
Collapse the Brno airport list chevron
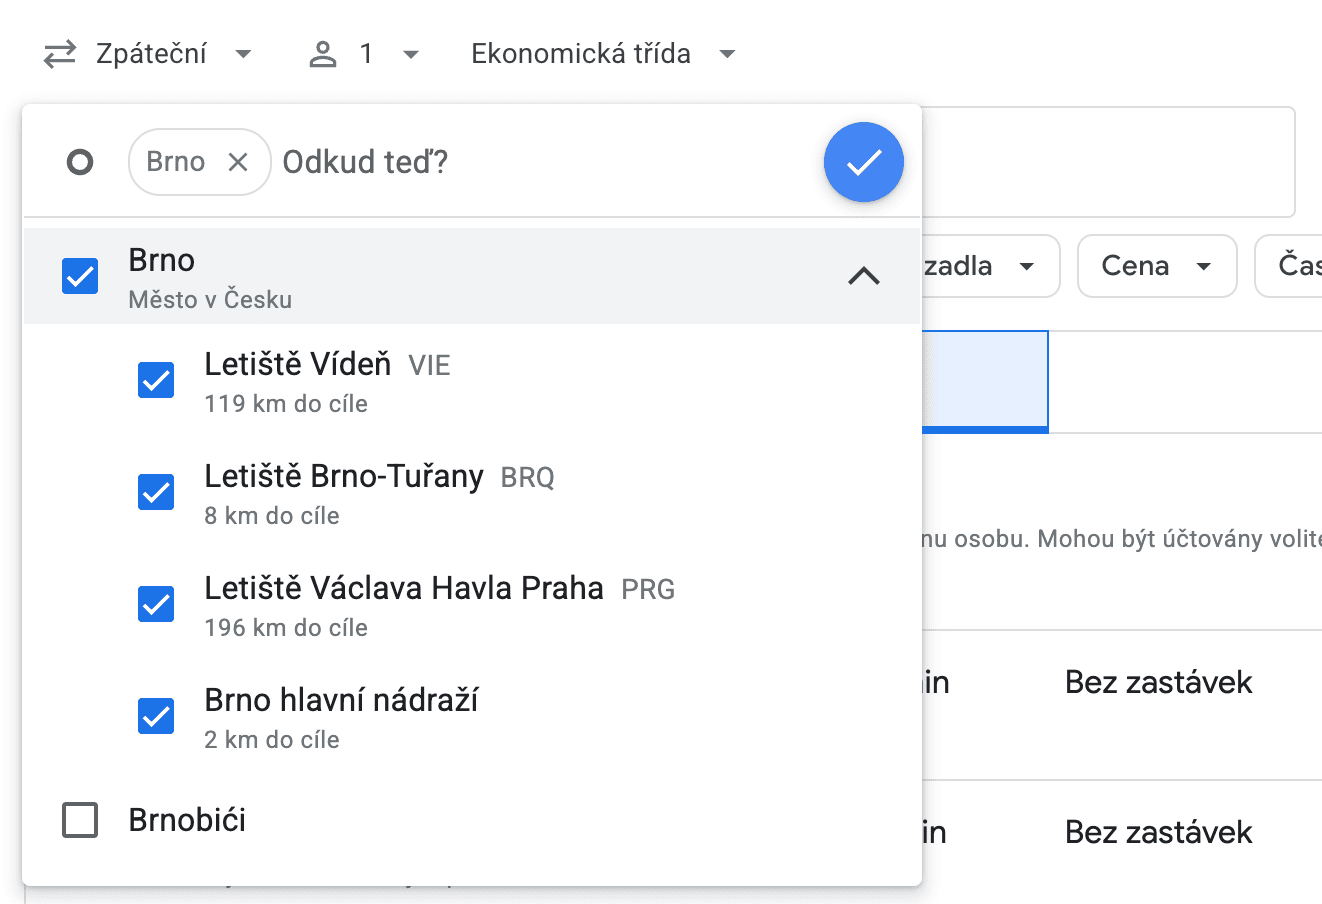point(864,276)
